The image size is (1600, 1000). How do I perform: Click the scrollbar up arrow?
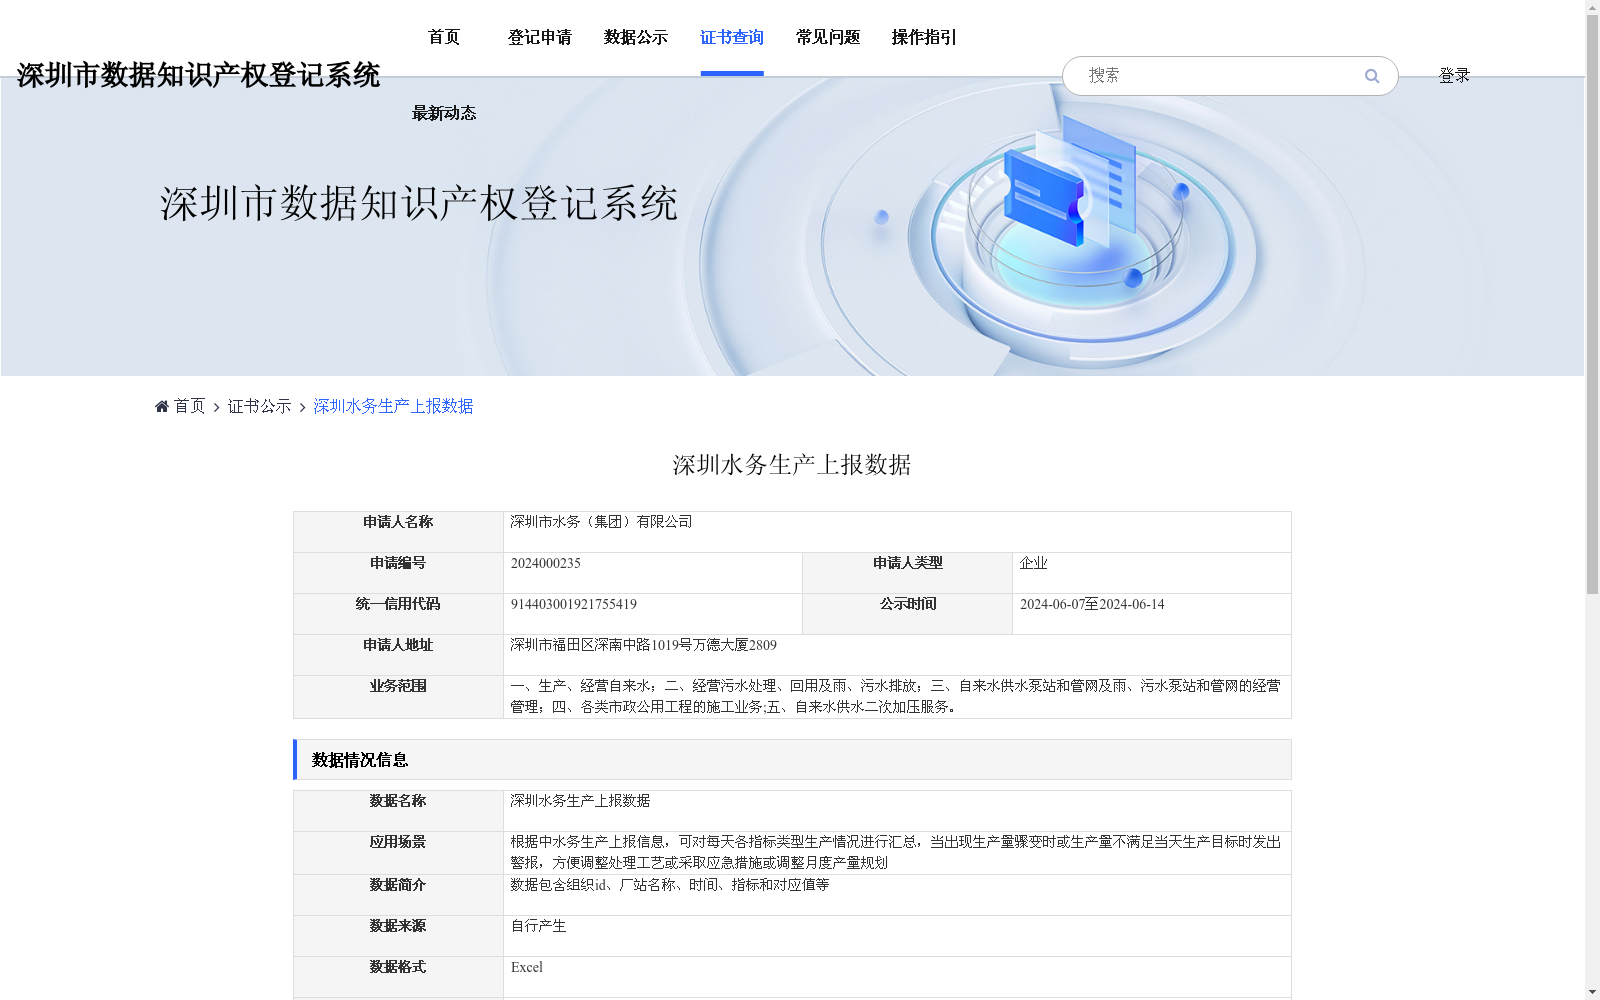1592,7
